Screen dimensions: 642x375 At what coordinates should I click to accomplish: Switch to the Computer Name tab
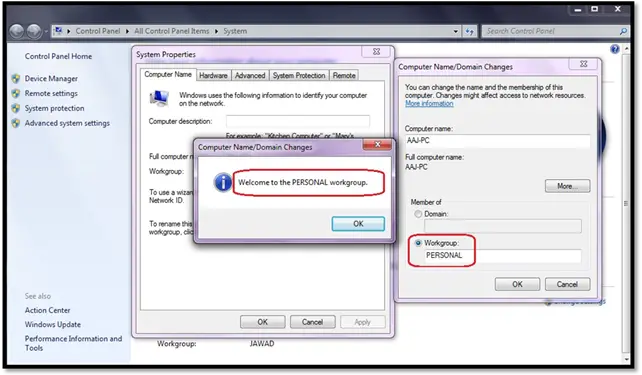pyautogui.click(x=168, y=75)
